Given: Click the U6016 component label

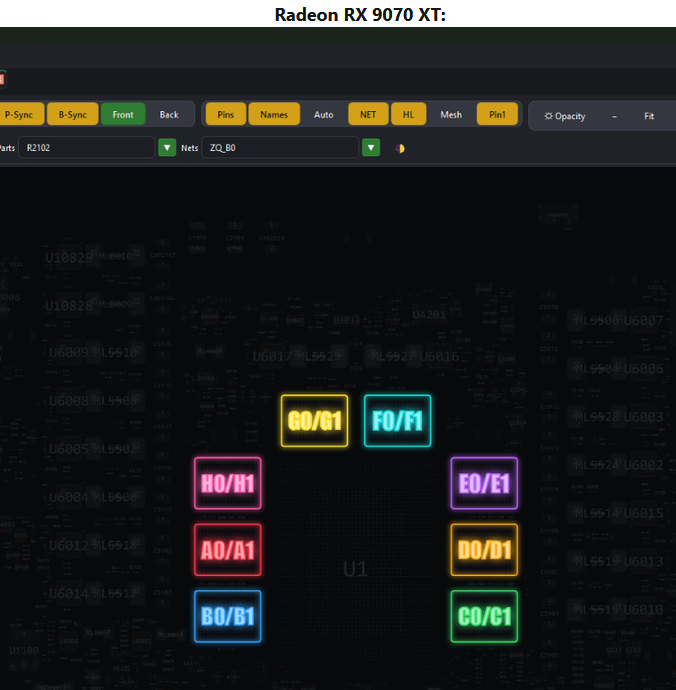Looking at the screenshot, I should pos(439,356).
